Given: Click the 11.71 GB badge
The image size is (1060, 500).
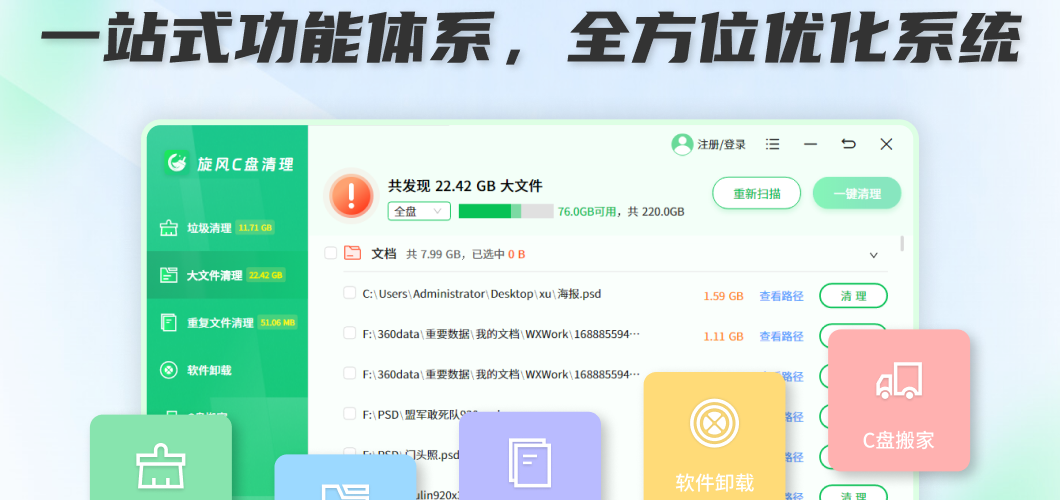Looking at the screenshot, I should click(x=256, y=228).
